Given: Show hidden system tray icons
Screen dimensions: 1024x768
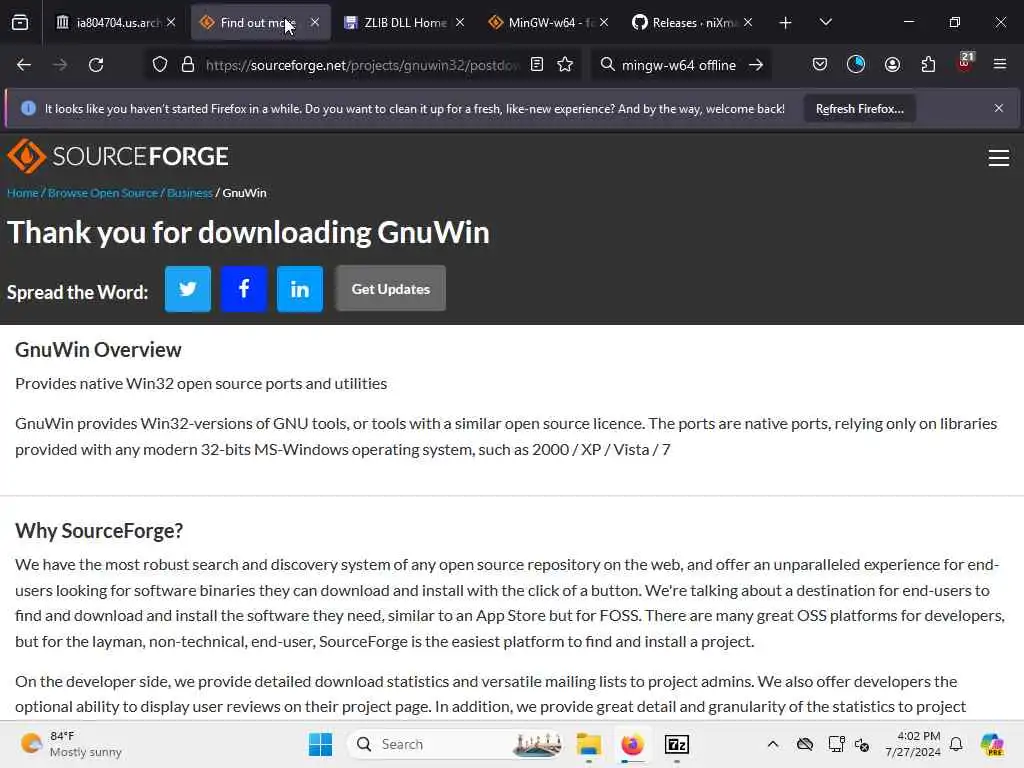Looking at the screenshot, I should tap(773, 744).
